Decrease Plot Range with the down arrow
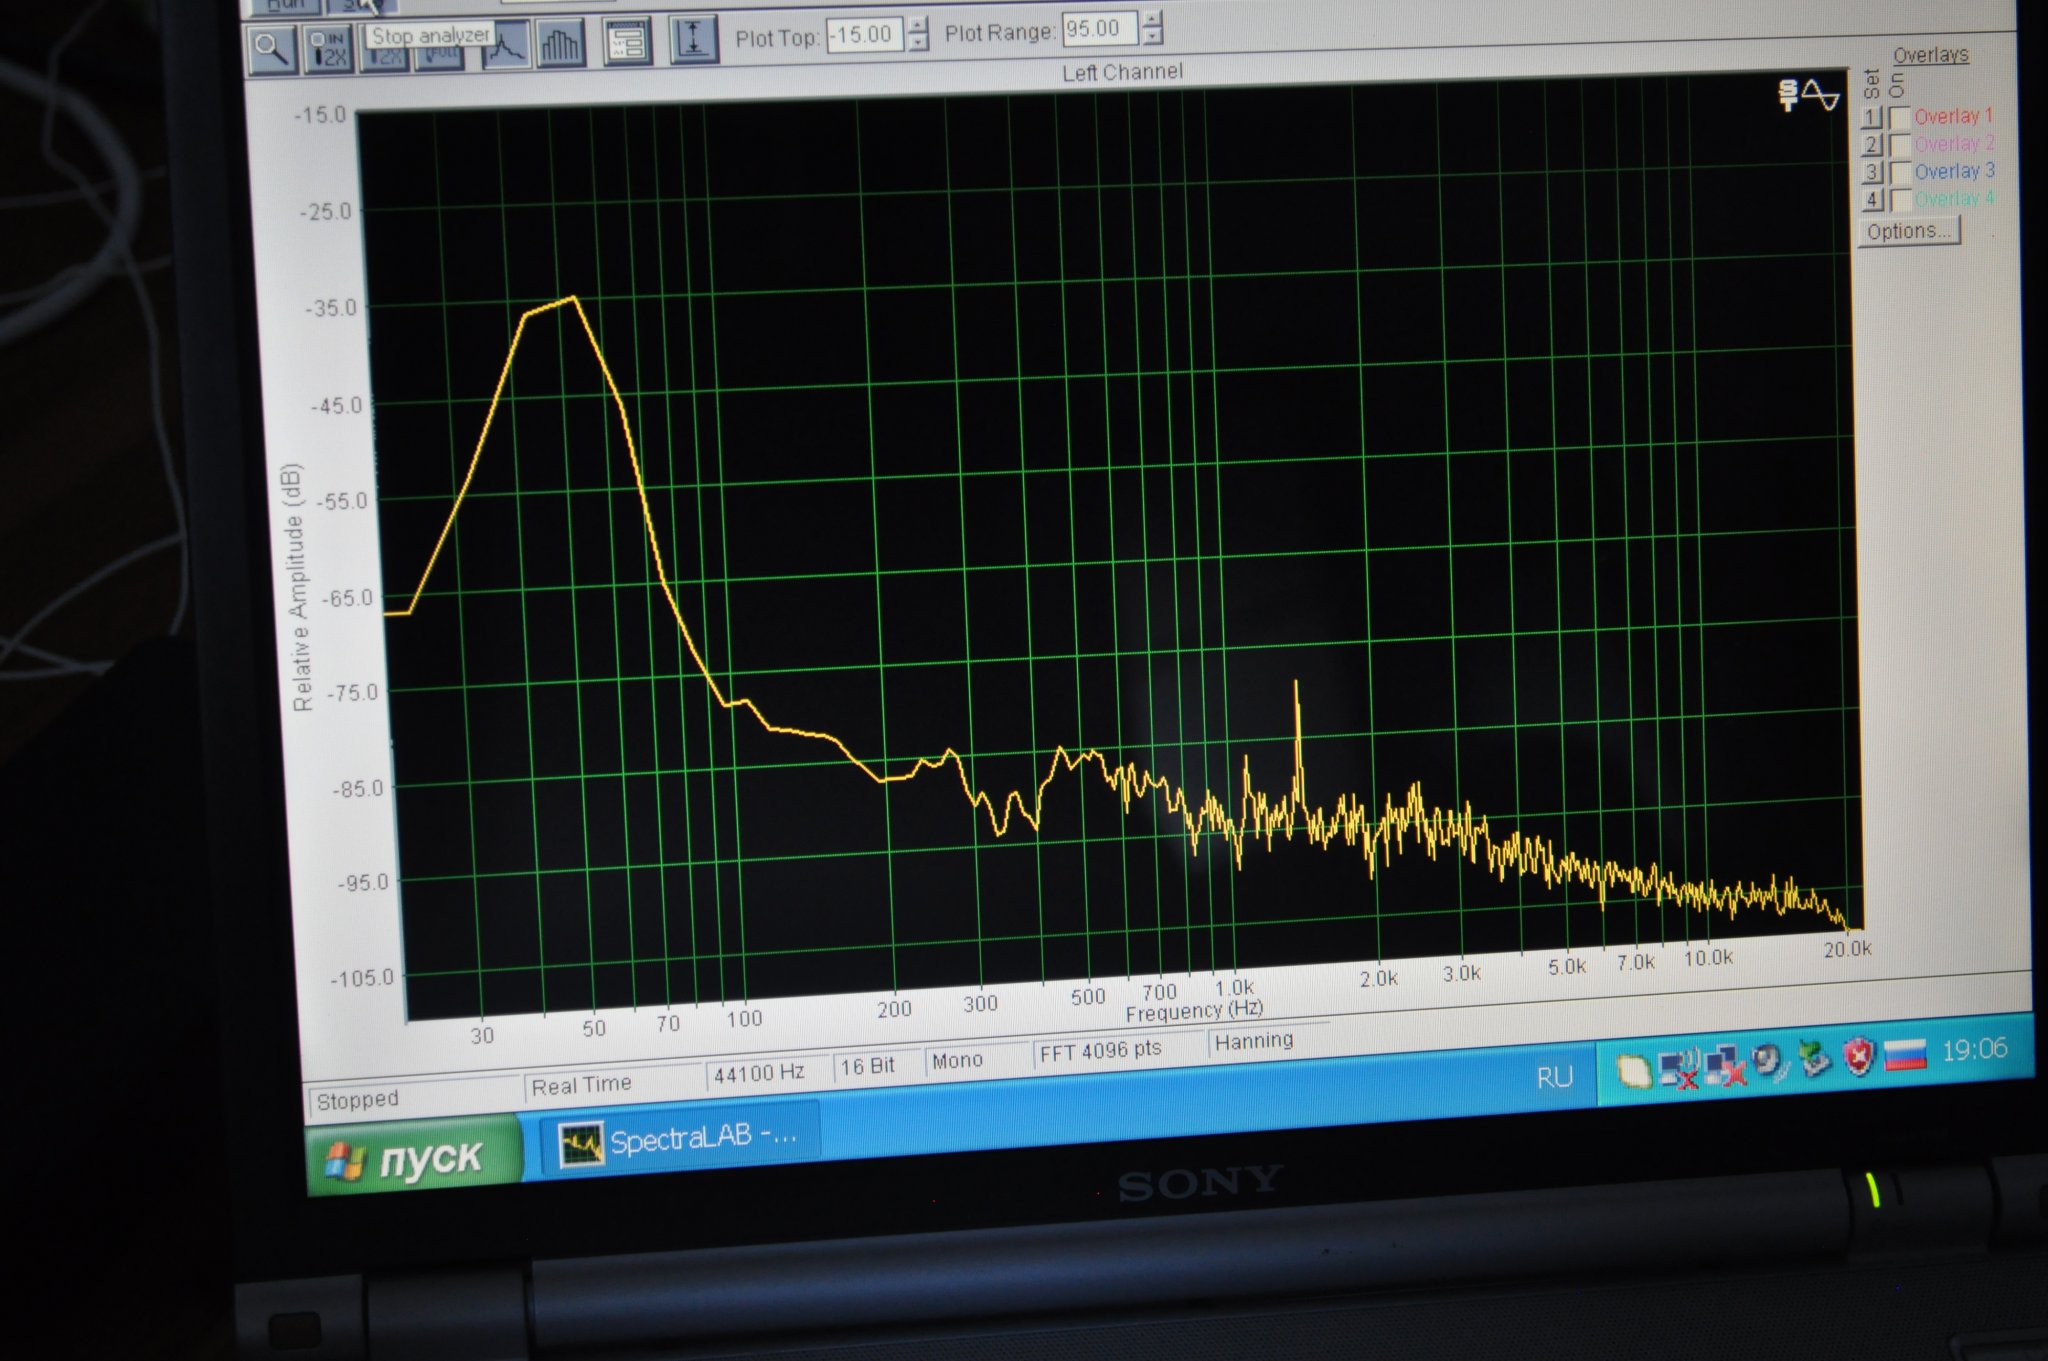This screenshot has height=1361, width=2048. click(x=1153, y=36)
